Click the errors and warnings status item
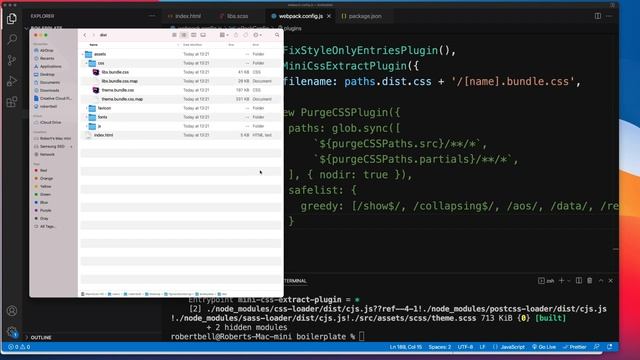The width and height of the screenshot is (640, 360). 19,347
